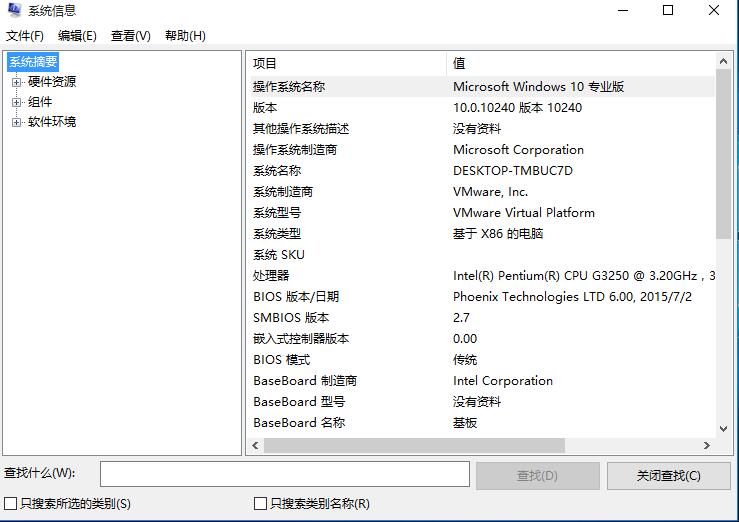The image size is (739, 522).
Task: Open the 编辑(E) menu
Action: pos(77,36)
